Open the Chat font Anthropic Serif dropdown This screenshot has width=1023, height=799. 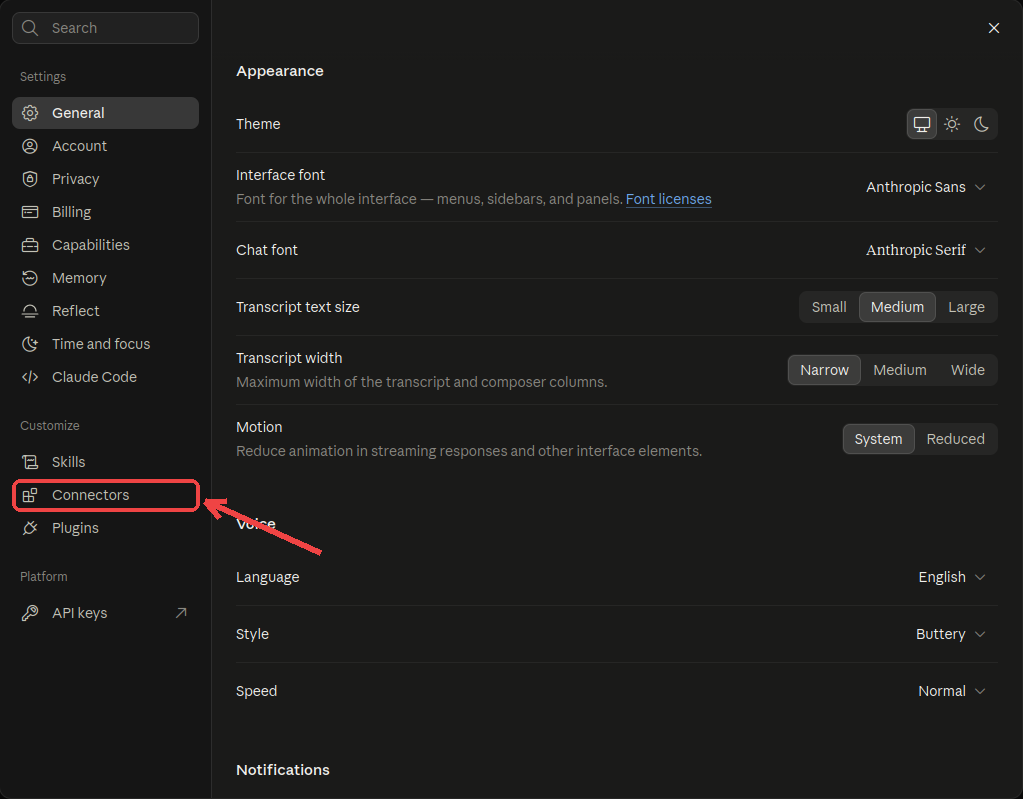pyautogui.click(x=925, y=250)
